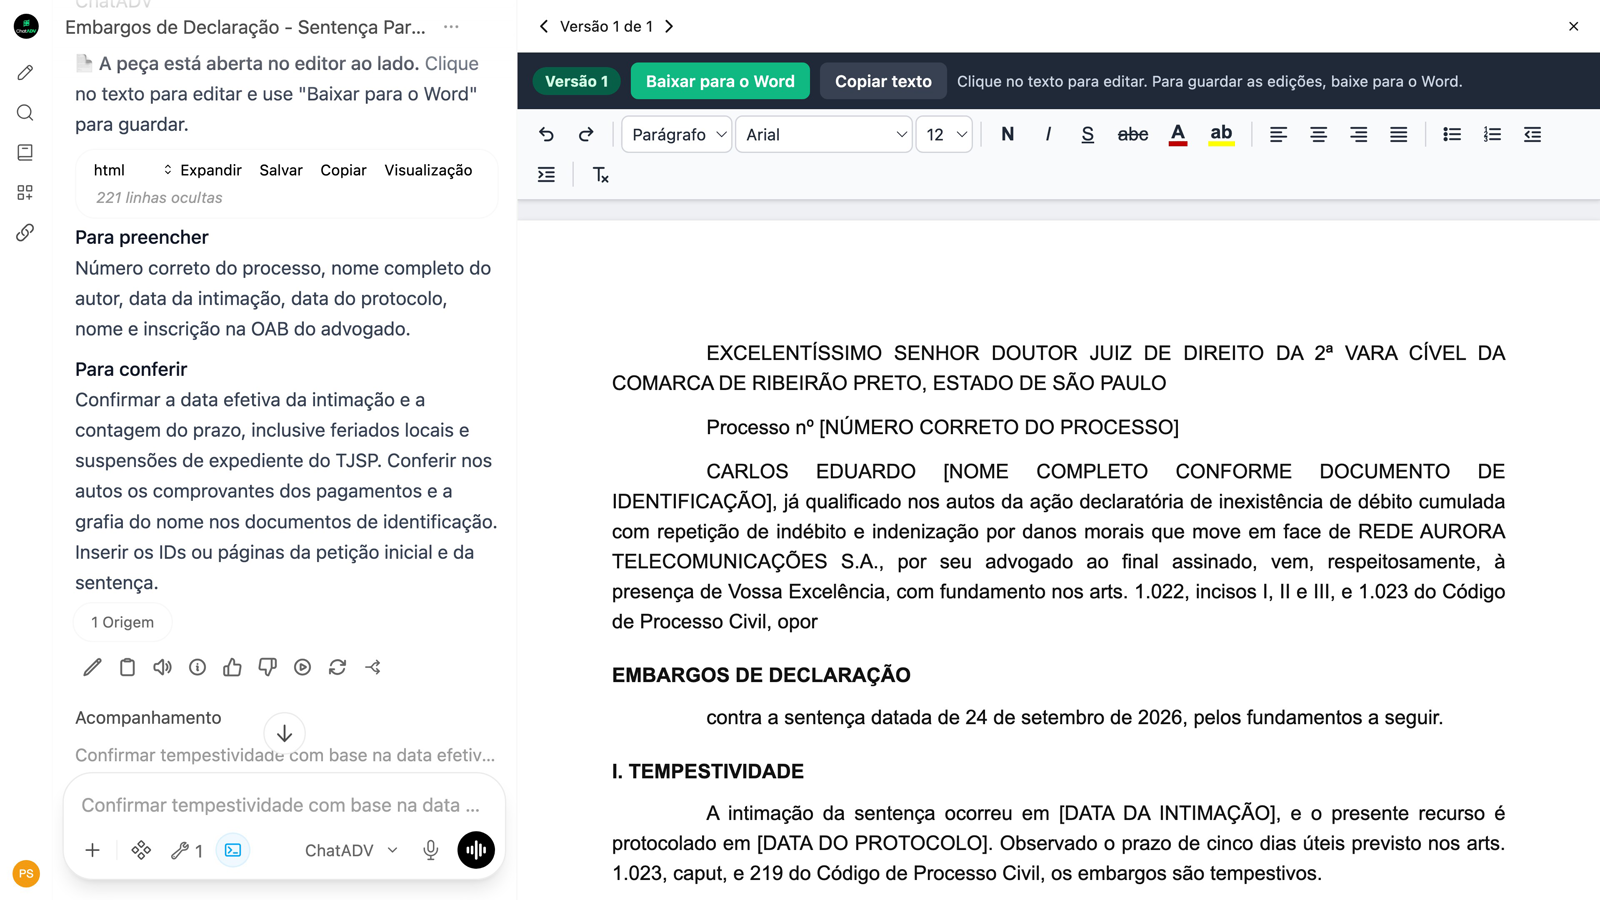Click the microphone dictation icon
This screenshot has height=900, width=1600.
pyautogui.click(x=430, y=850)
